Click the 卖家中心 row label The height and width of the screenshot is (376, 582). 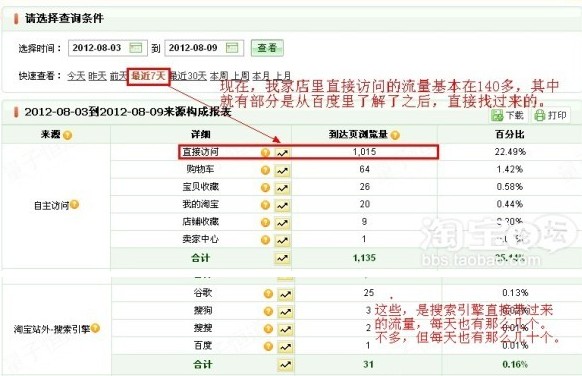[x=200, y=239]
